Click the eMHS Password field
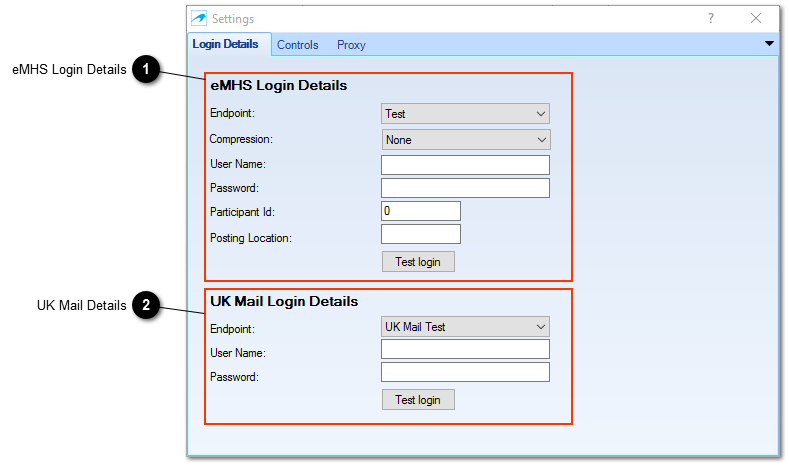 click(465, 188)
